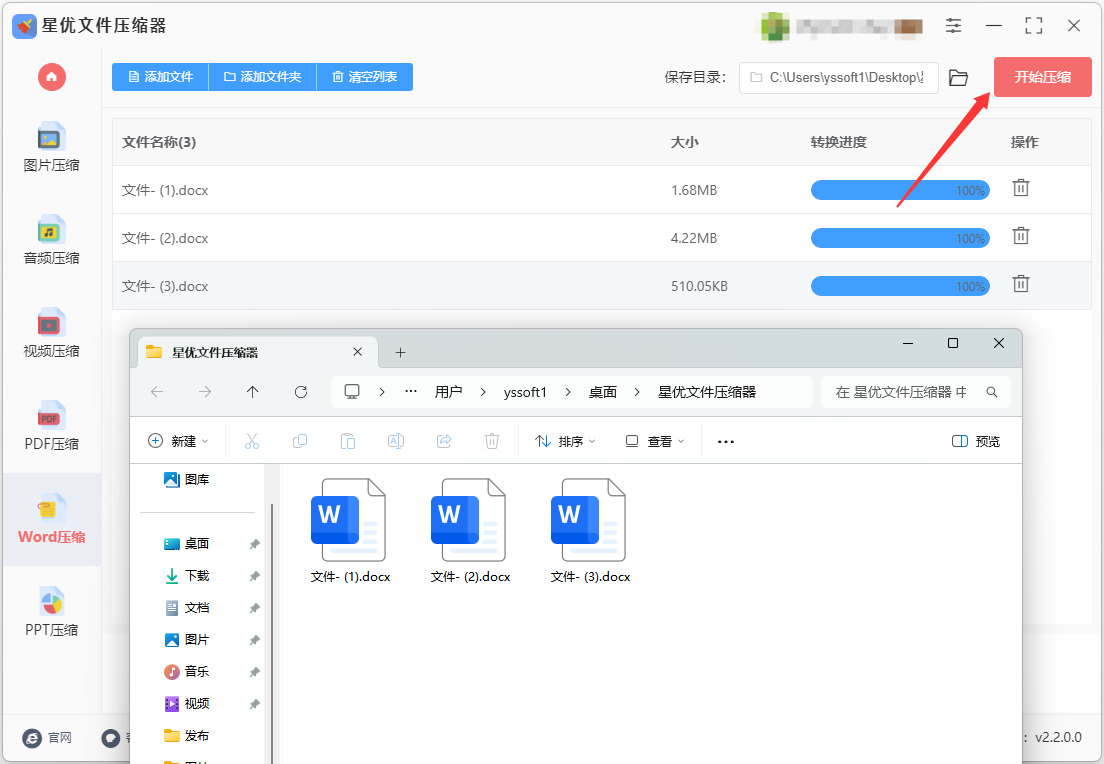The width and height of the screenshot is (1104, 764).
Task: Select 文件- (1).docx thumbnail in Explorer
Action: click(350, 532)
